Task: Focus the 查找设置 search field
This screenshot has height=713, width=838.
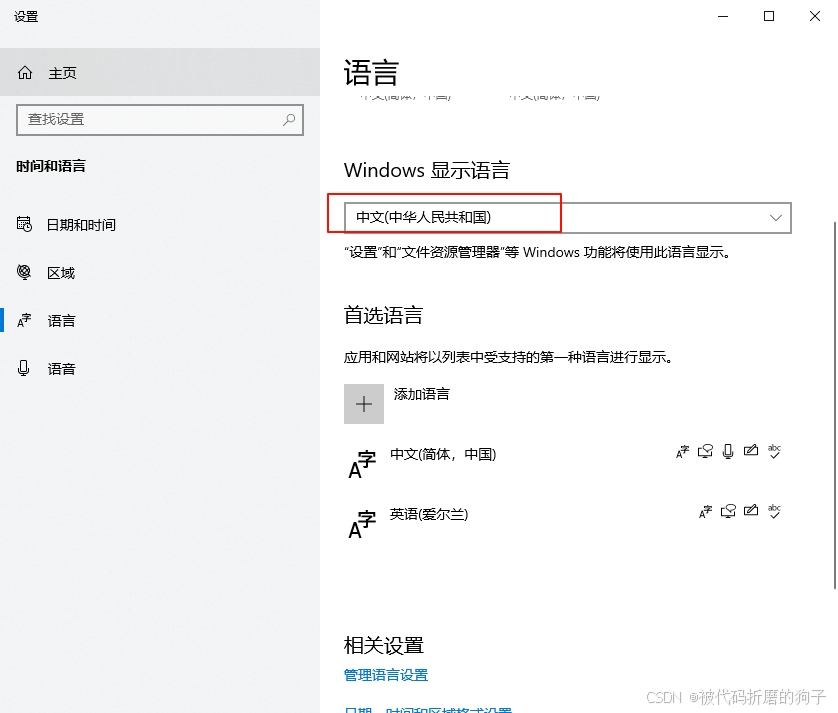Action: pyautogui.click(x=160, y=120)
